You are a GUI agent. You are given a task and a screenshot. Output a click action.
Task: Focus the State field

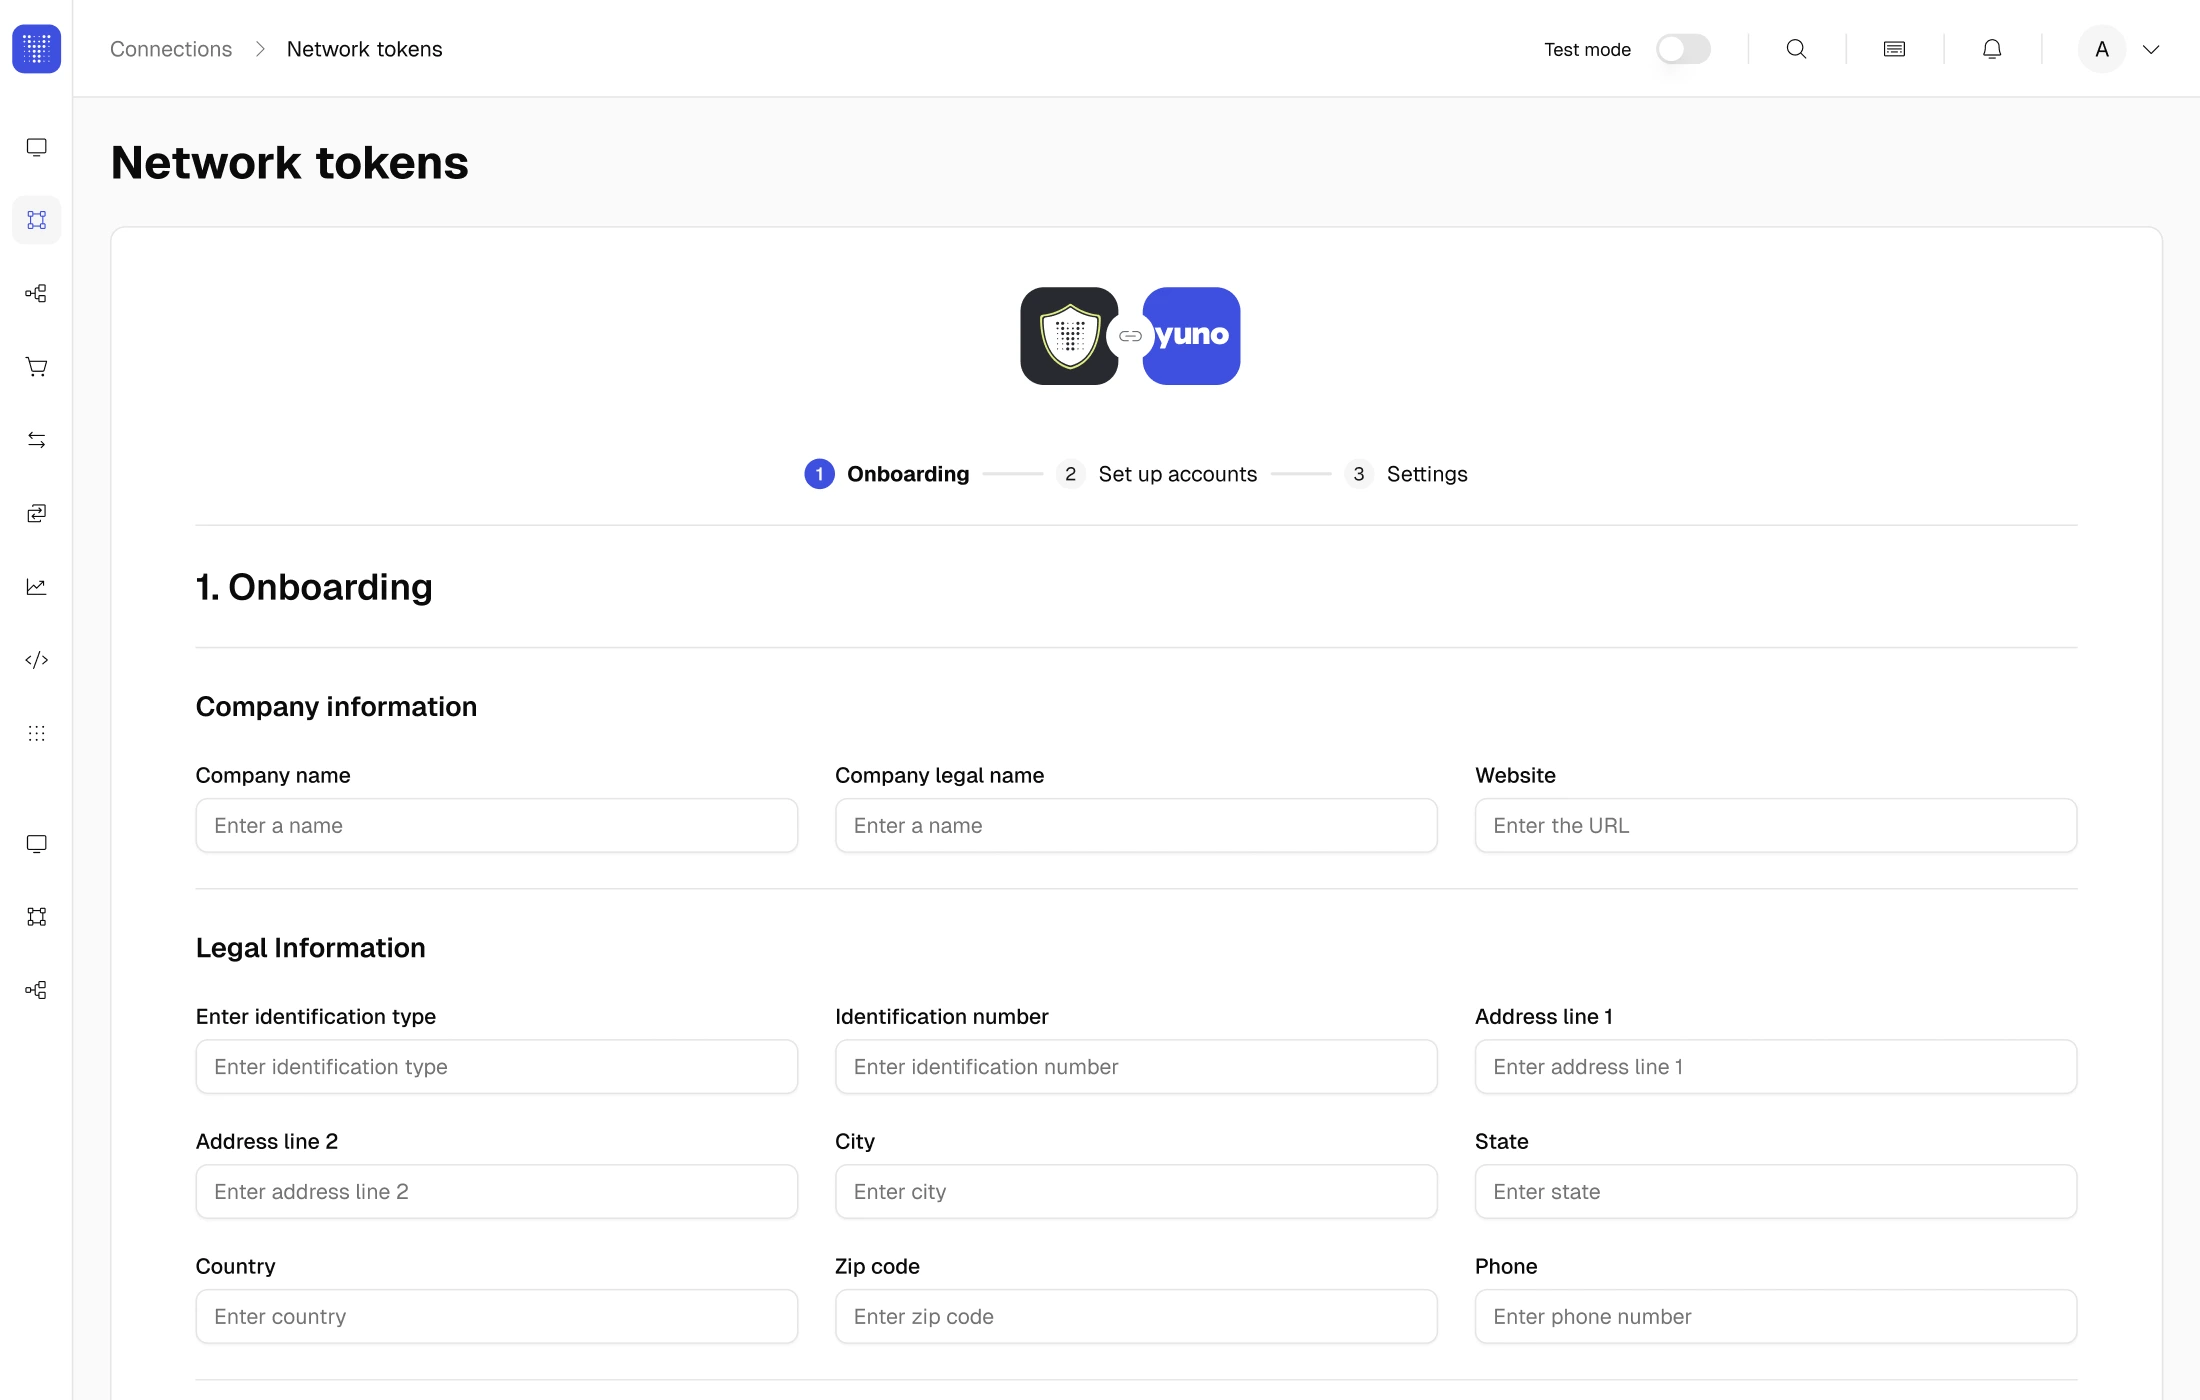(x=1776, y=1191)
